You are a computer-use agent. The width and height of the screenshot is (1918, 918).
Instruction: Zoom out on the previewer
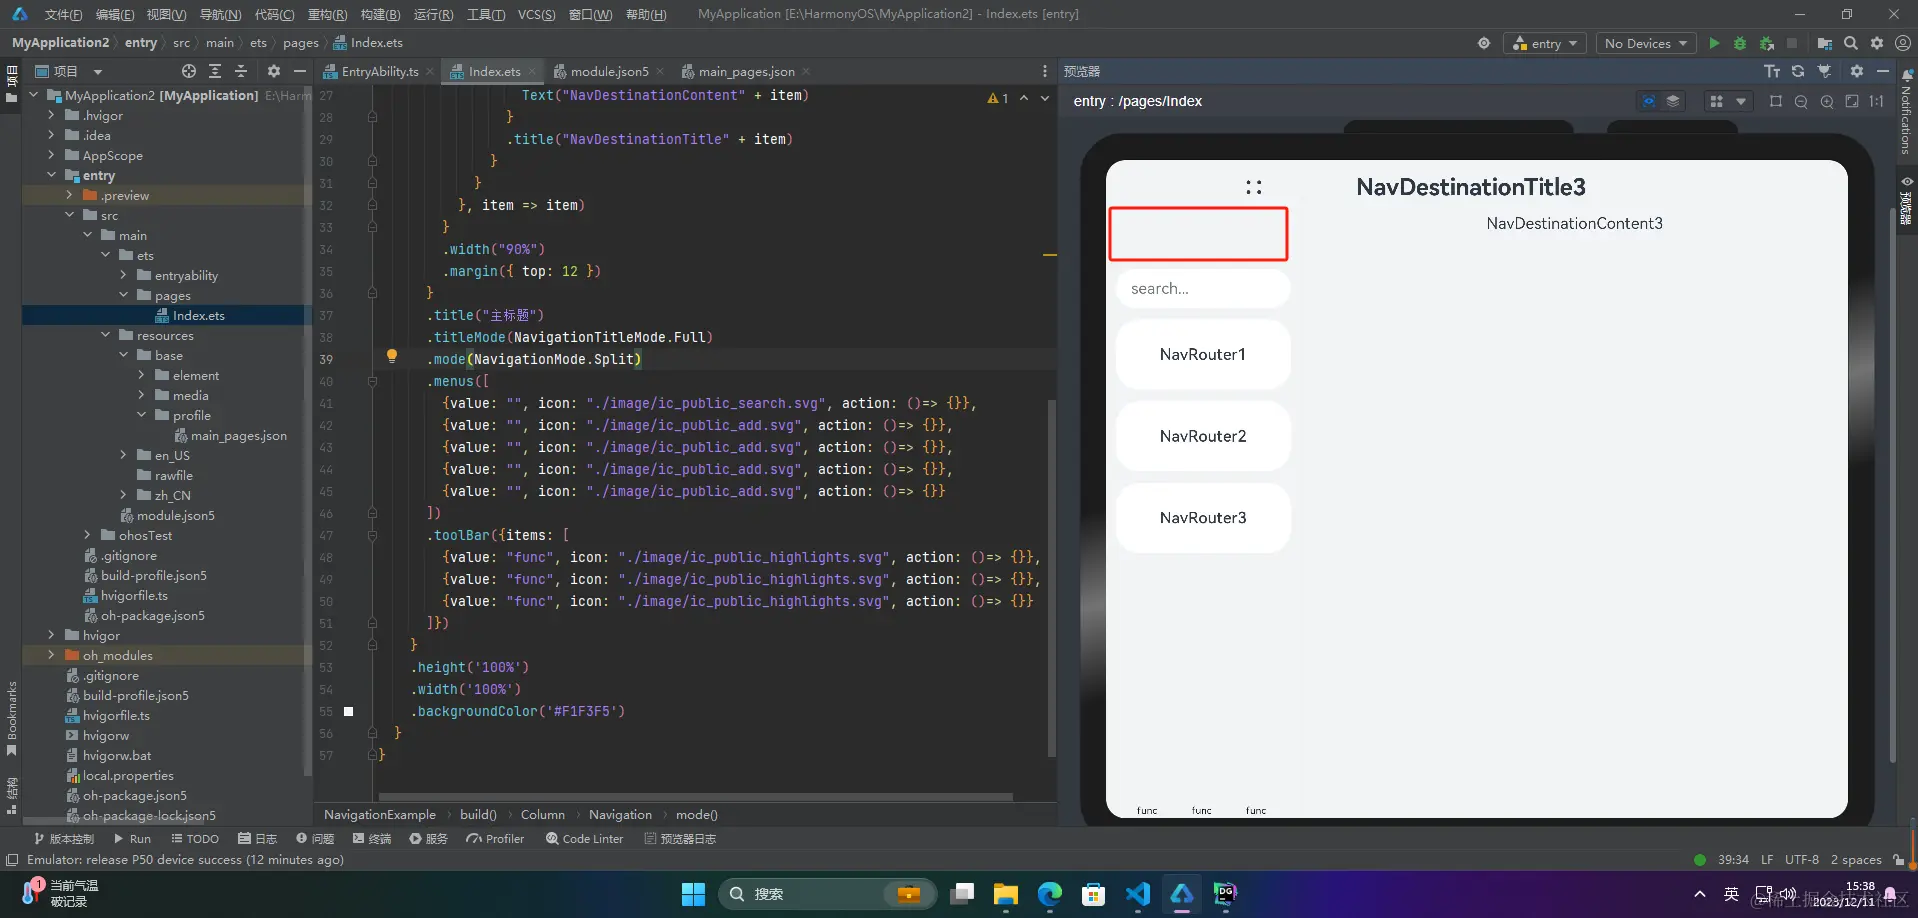coord(1801,101)
